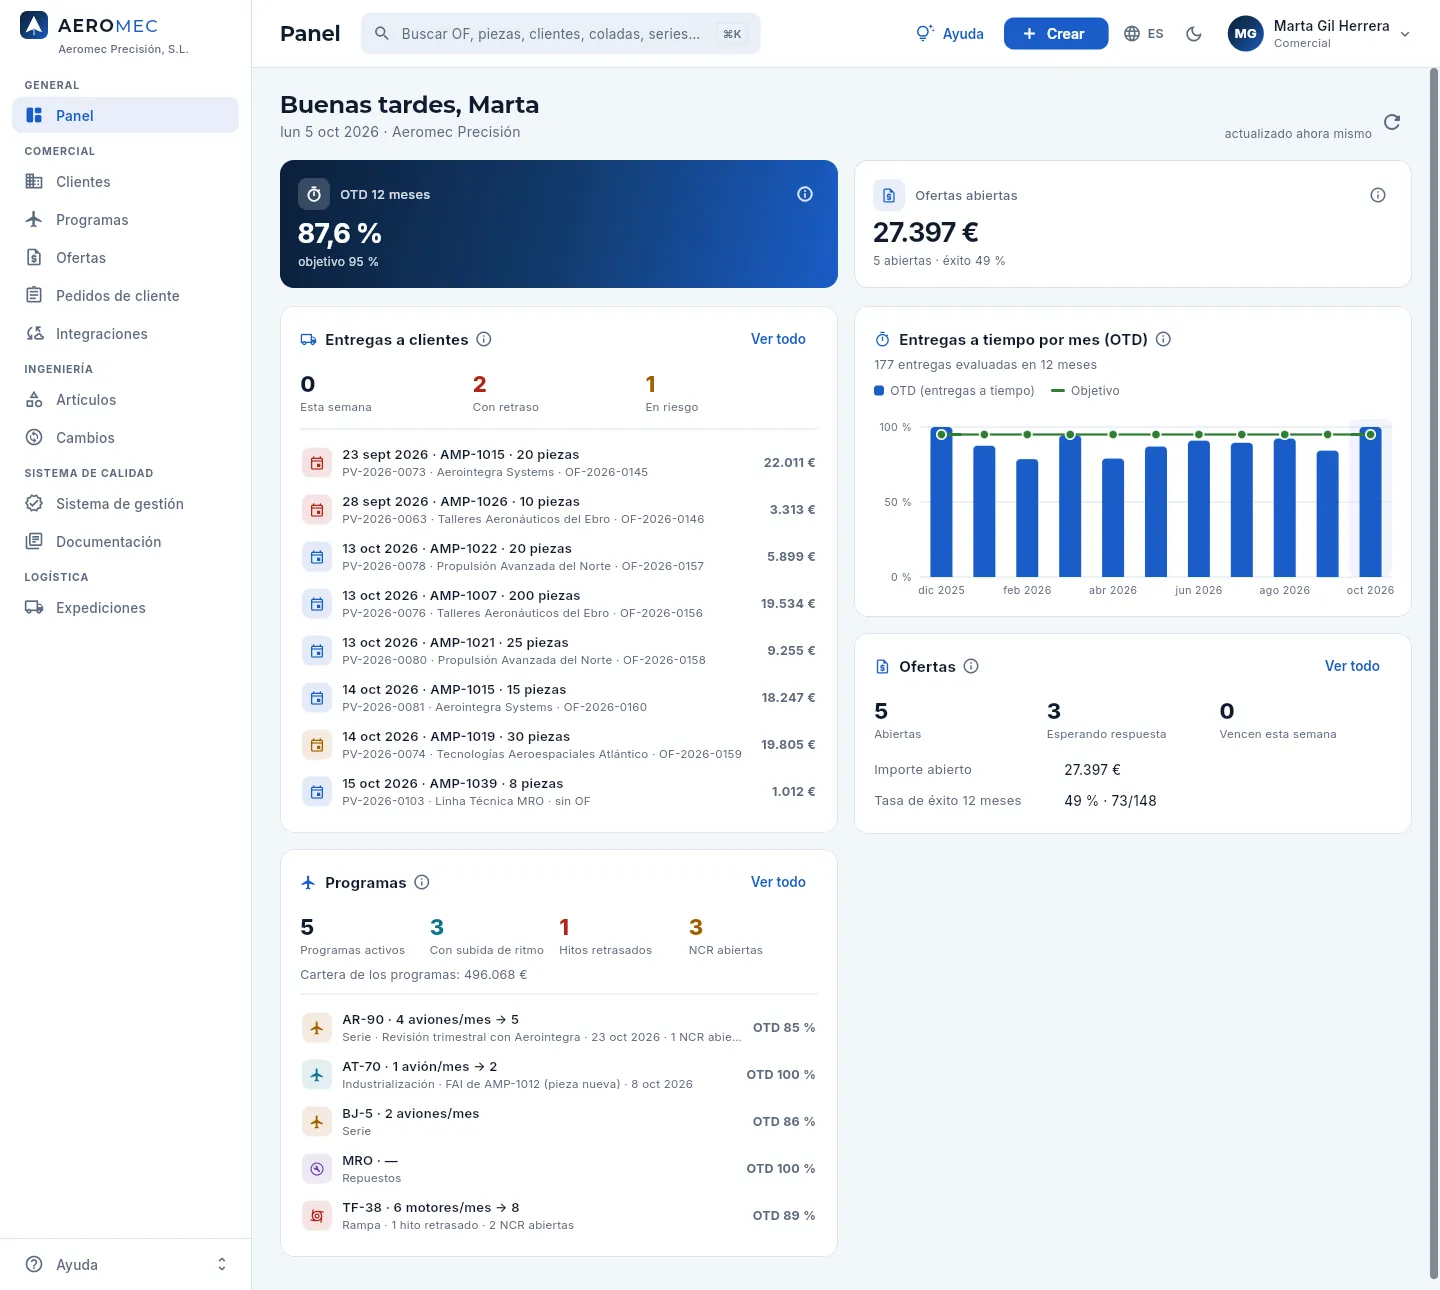Toggle dark mode with the moon icon

point(1194,34)
